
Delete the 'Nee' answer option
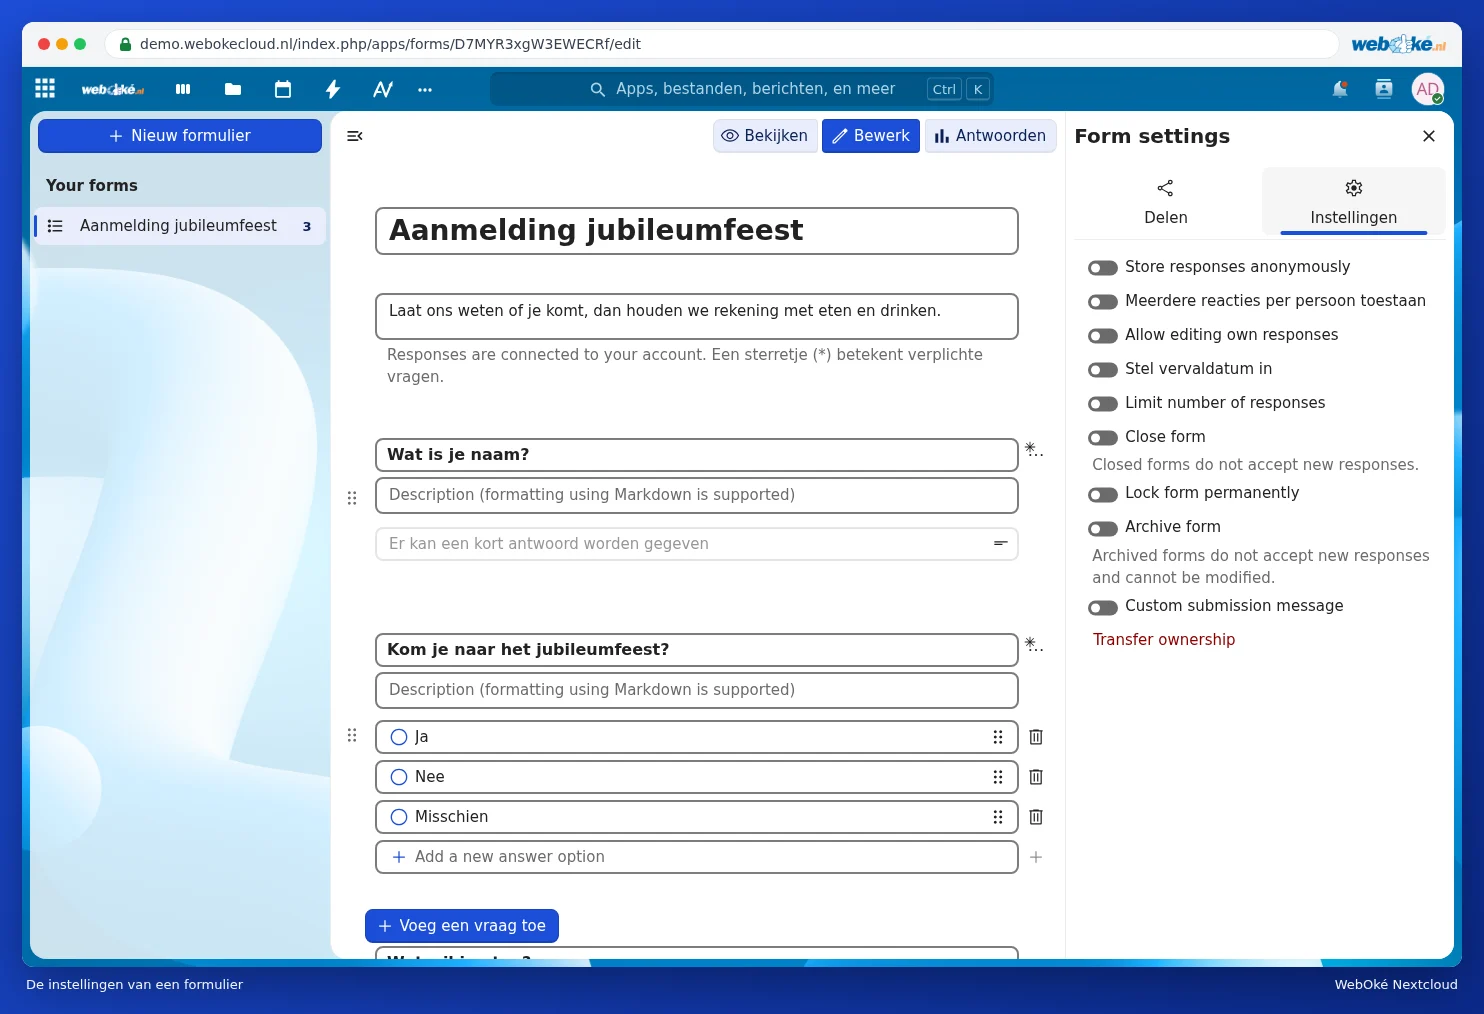point(1036,777)
